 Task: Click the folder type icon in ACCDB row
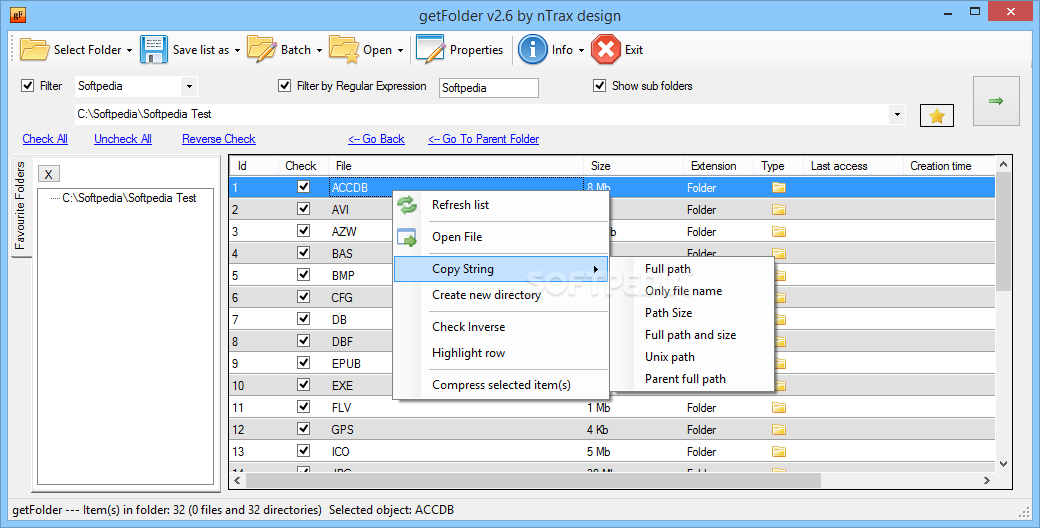[x=779, y=188]
